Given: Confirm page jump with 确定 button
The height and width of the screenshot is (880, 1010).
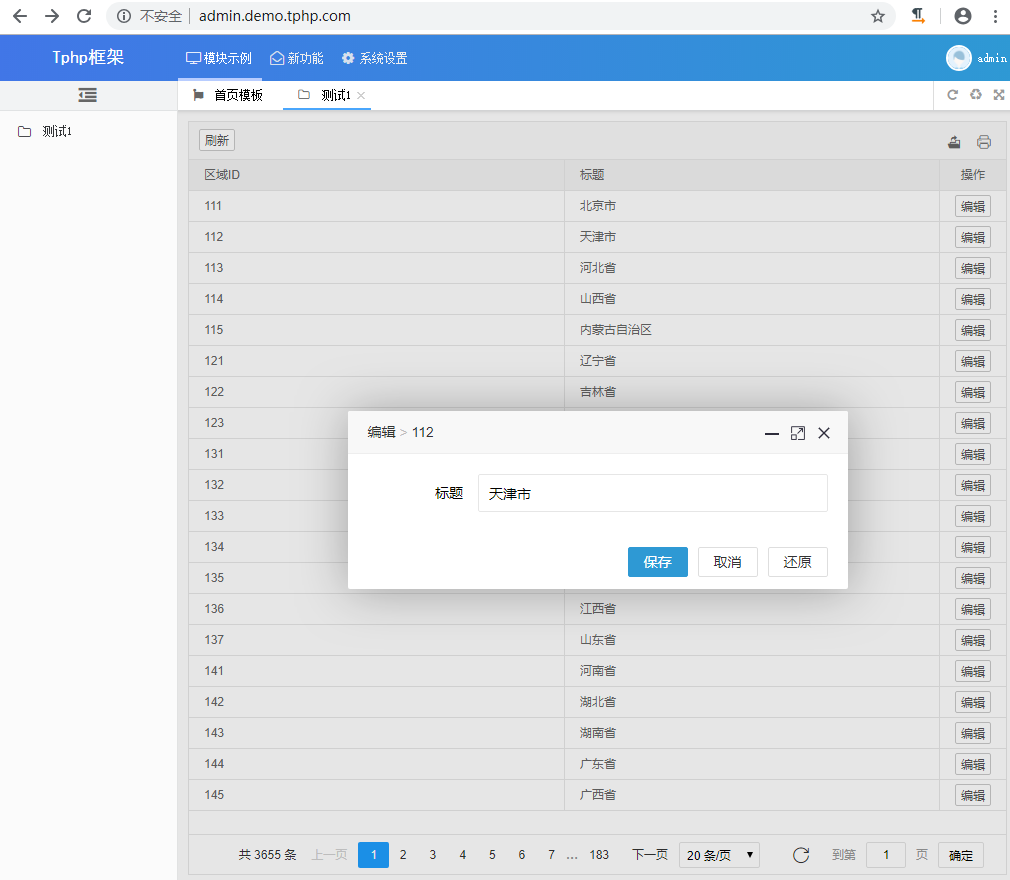Looking at the screenshot, I should (960, 855).
